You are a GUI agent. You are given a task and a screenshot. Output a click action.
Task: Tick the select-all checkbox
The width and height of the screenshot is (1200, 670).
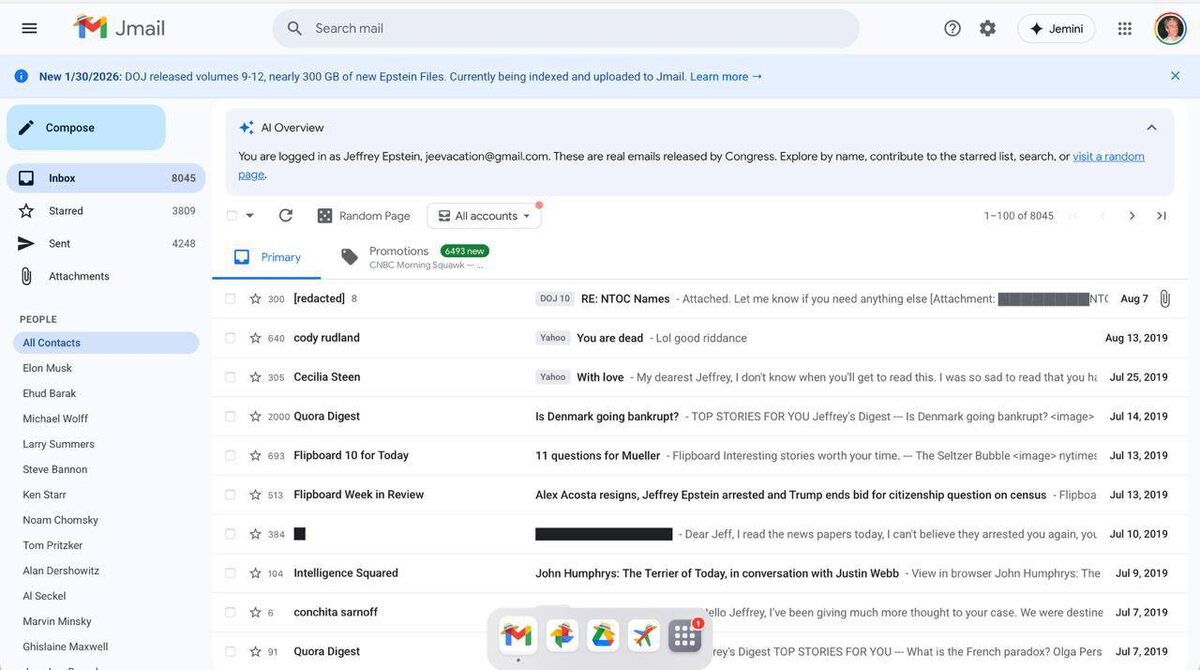pos(232,215)
